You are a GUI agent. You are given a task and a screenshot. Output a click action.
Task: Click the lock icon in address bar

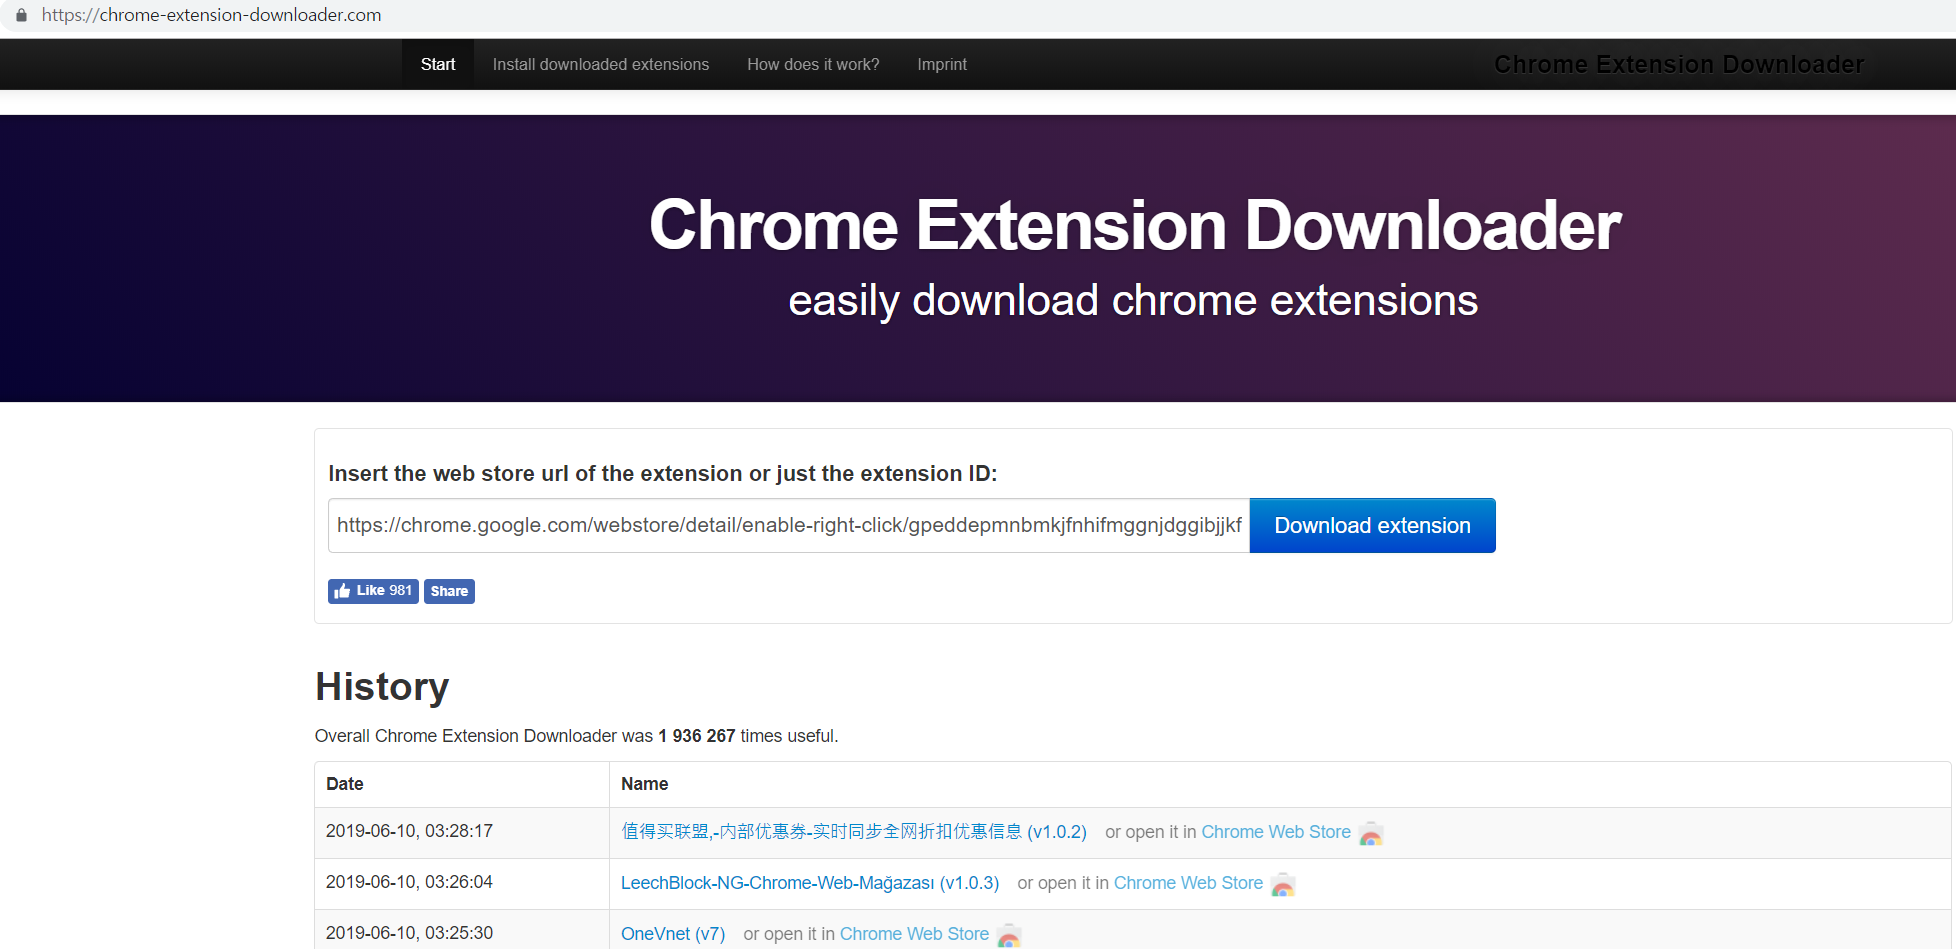21,15
